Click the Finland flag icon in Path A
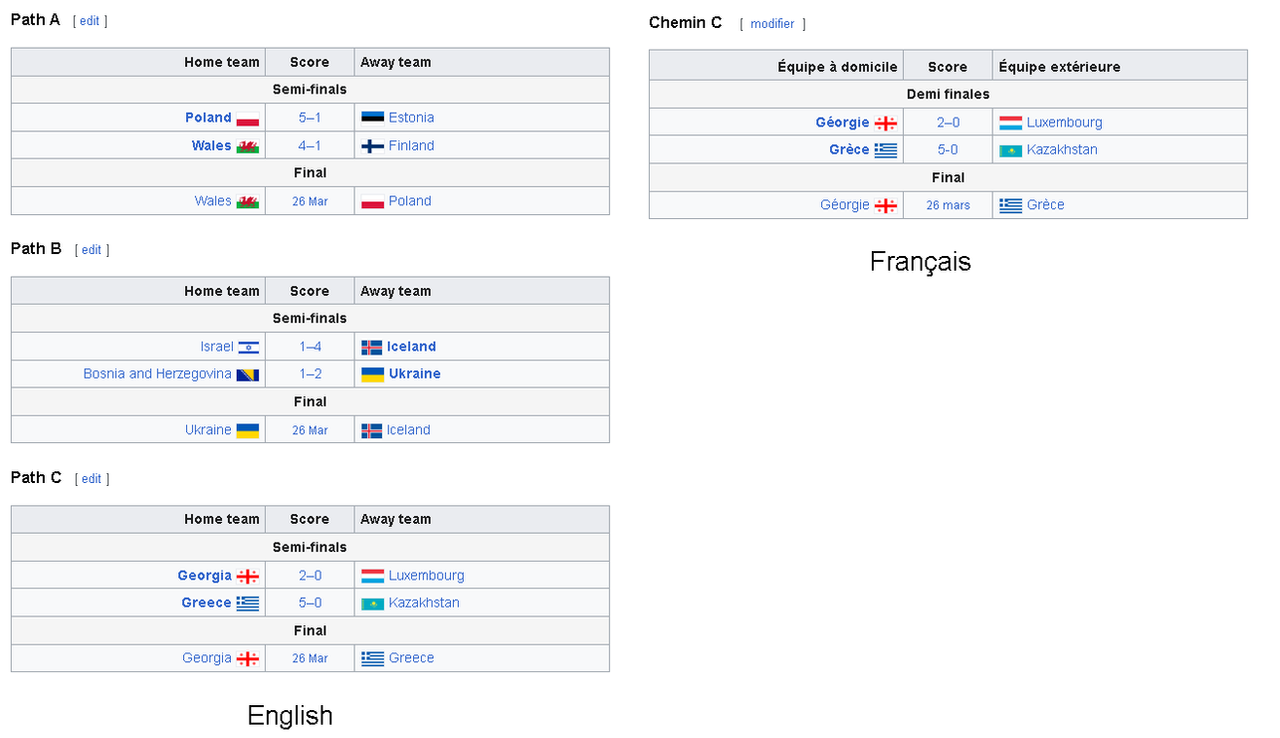Screen dimensions: 1280x738 372,146
